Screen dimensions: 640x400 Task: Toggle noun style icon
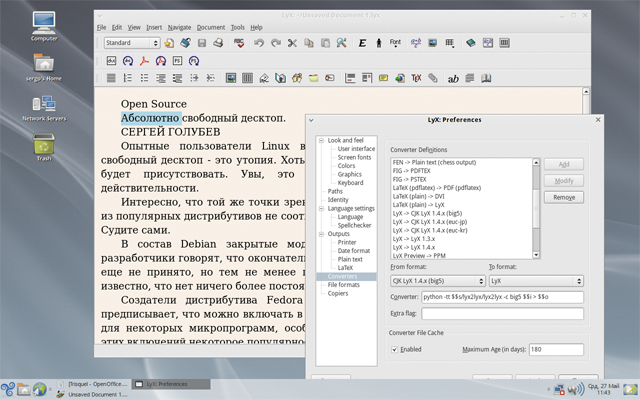point(379,43)
